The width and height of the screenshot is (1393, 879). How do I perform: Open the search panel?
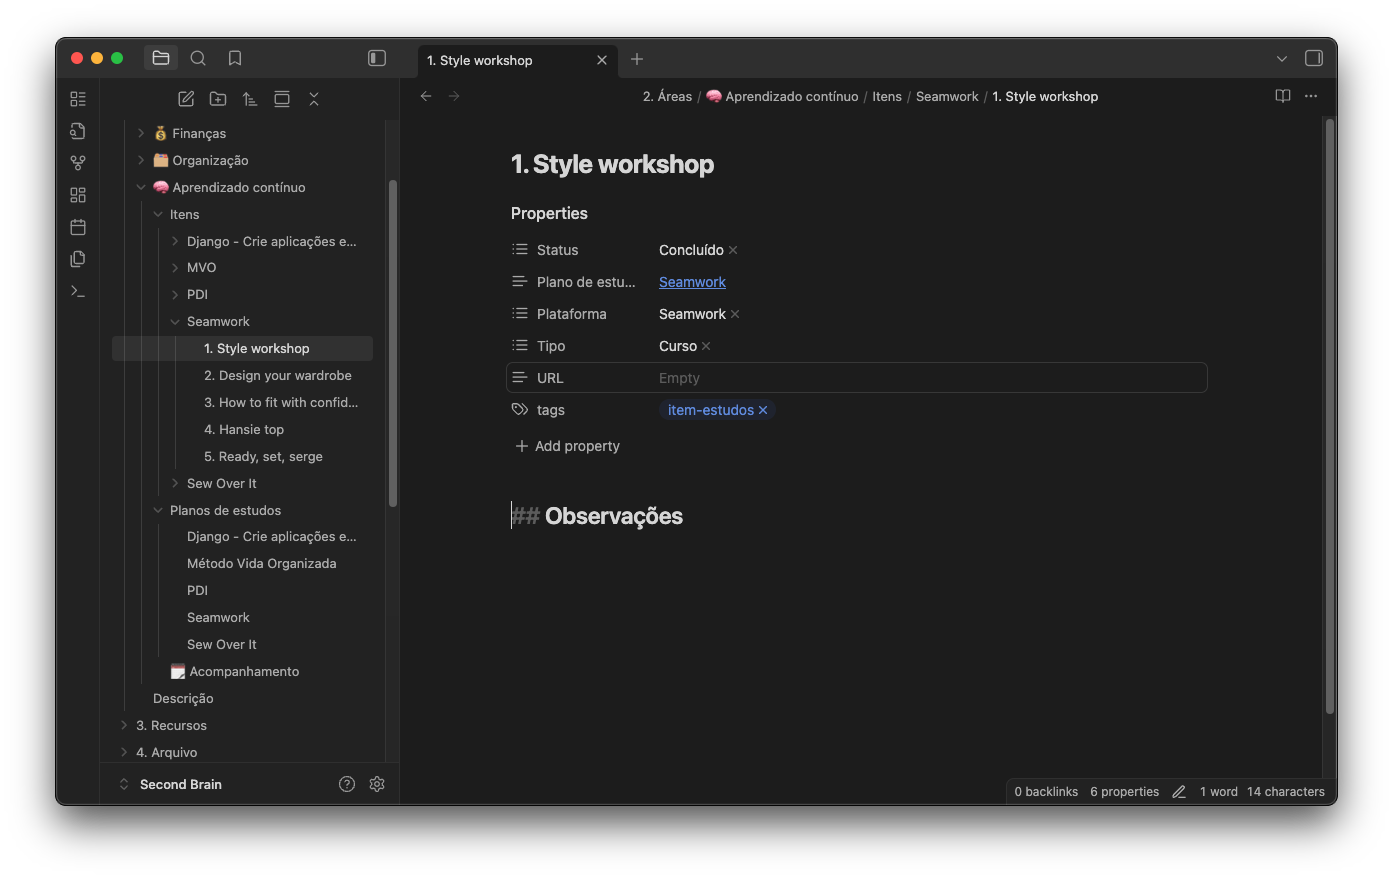(x=198, y=59)
